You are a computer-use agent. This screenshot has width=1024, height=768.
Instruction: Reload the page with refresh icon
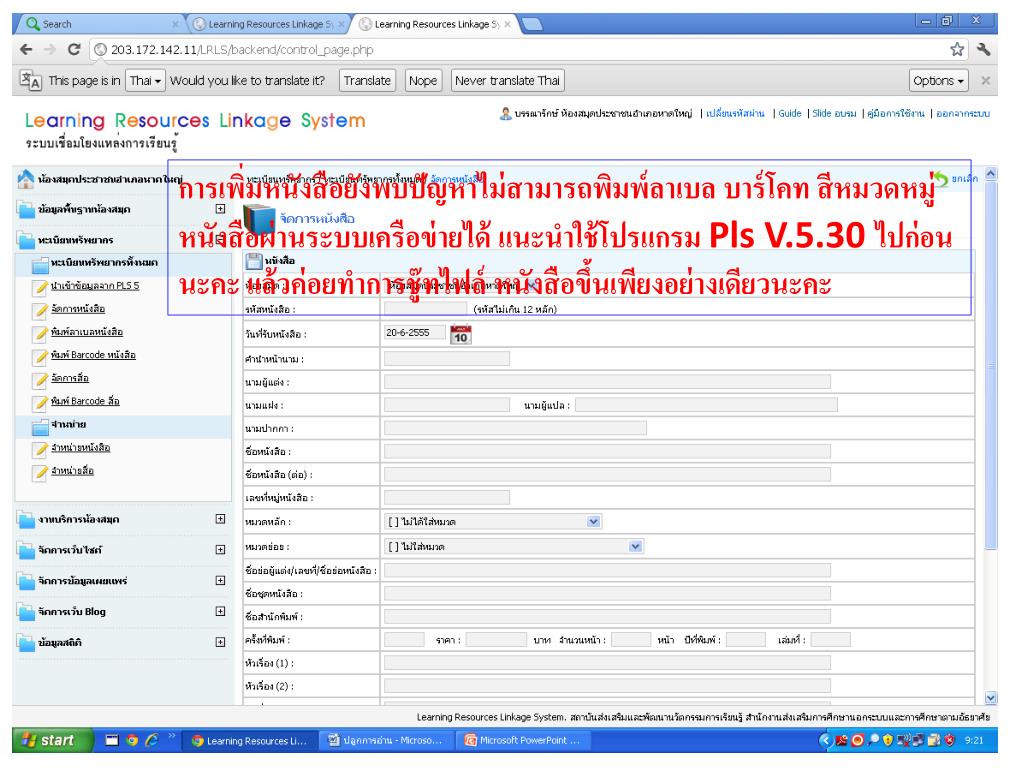click(74, 50)
